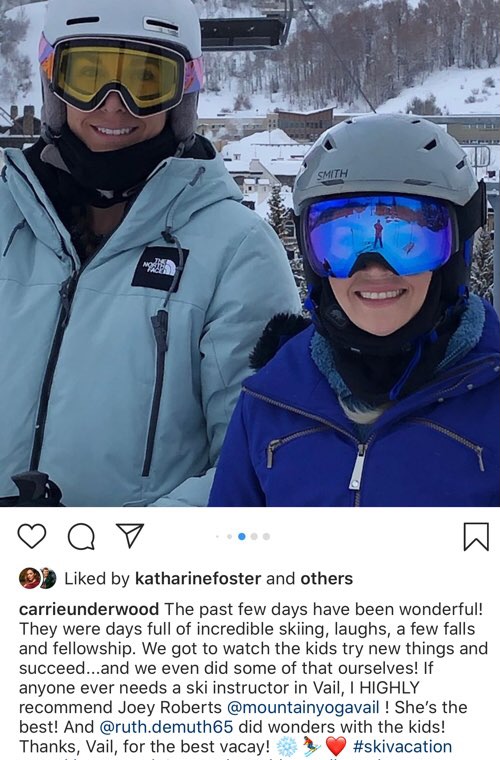Open the liker profile avatars

pyautogui.click(x=37, y=578)
